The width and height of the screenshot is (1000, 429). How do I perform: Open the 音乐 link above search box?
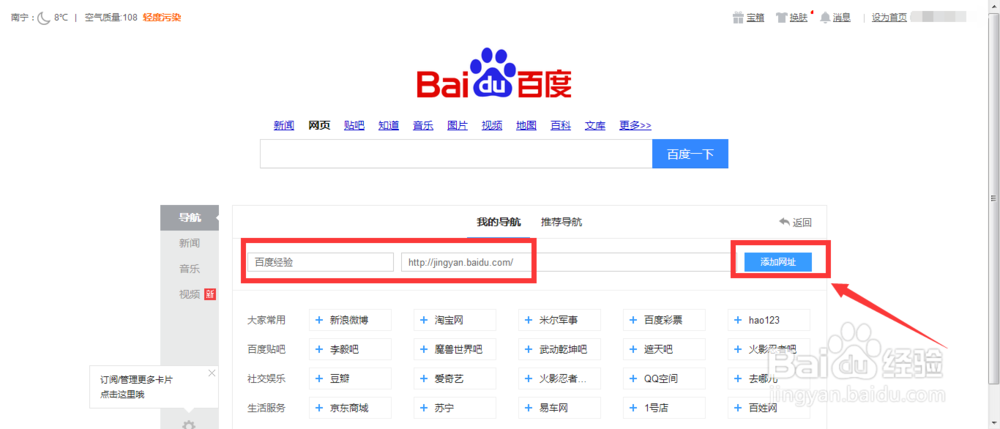pyautogui.click(x=423, y=126)
